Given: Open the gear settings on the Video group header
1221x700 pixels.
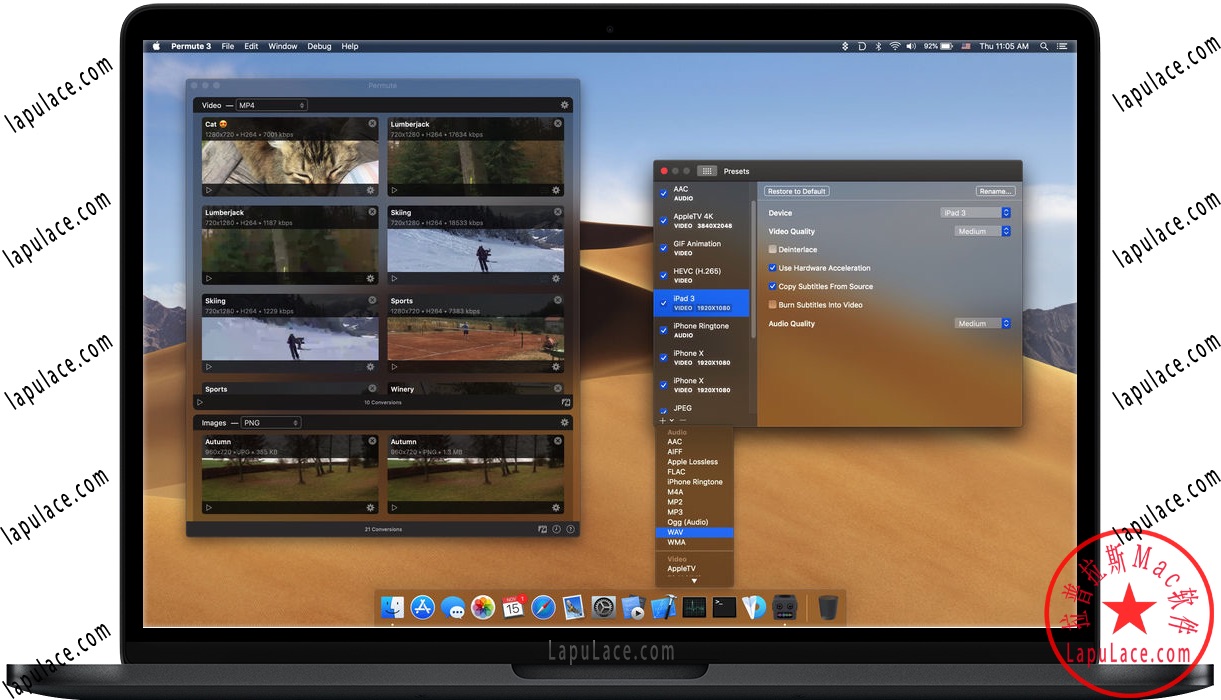Looking at the screenshot, I should [x=564, y=105].
